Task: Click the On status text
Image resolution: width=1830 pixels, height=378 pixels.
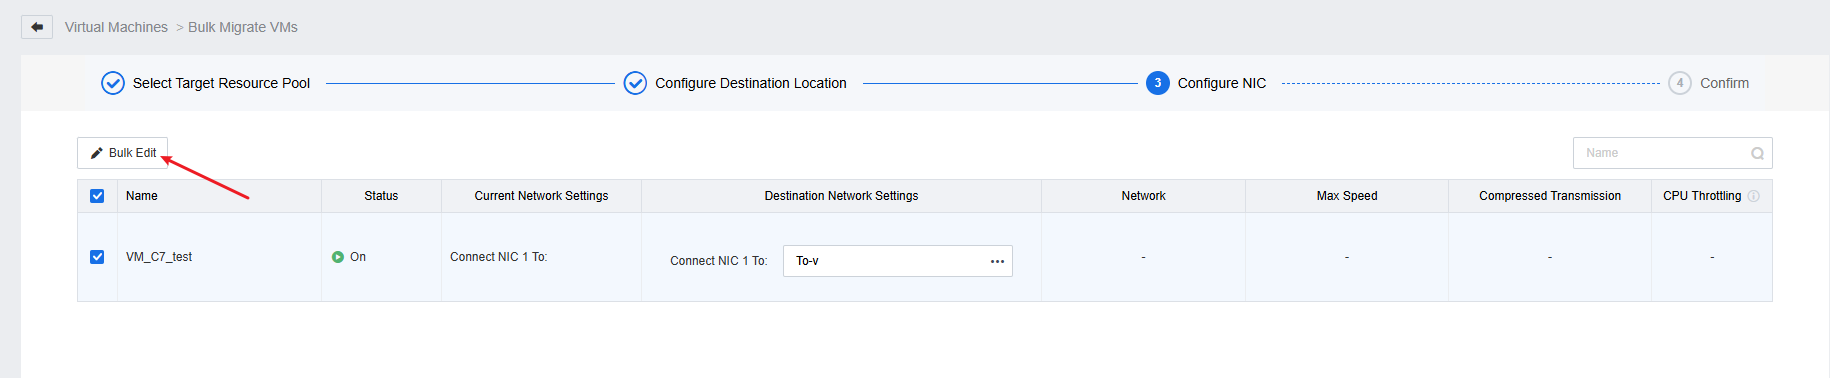Action: pyautogui.click(x=358, y=257)
